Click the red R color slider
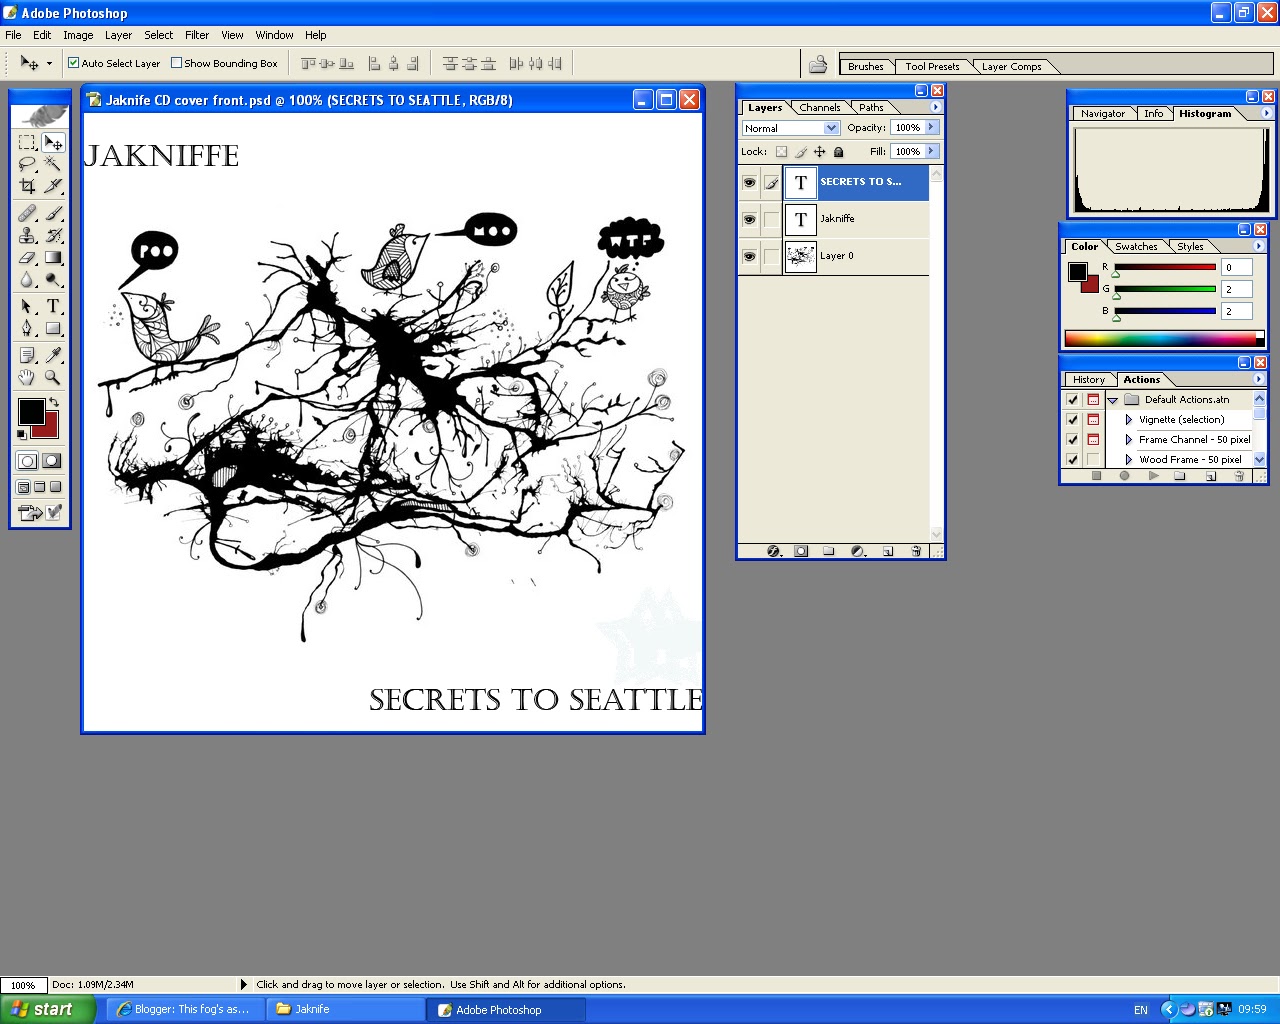 1165,267
